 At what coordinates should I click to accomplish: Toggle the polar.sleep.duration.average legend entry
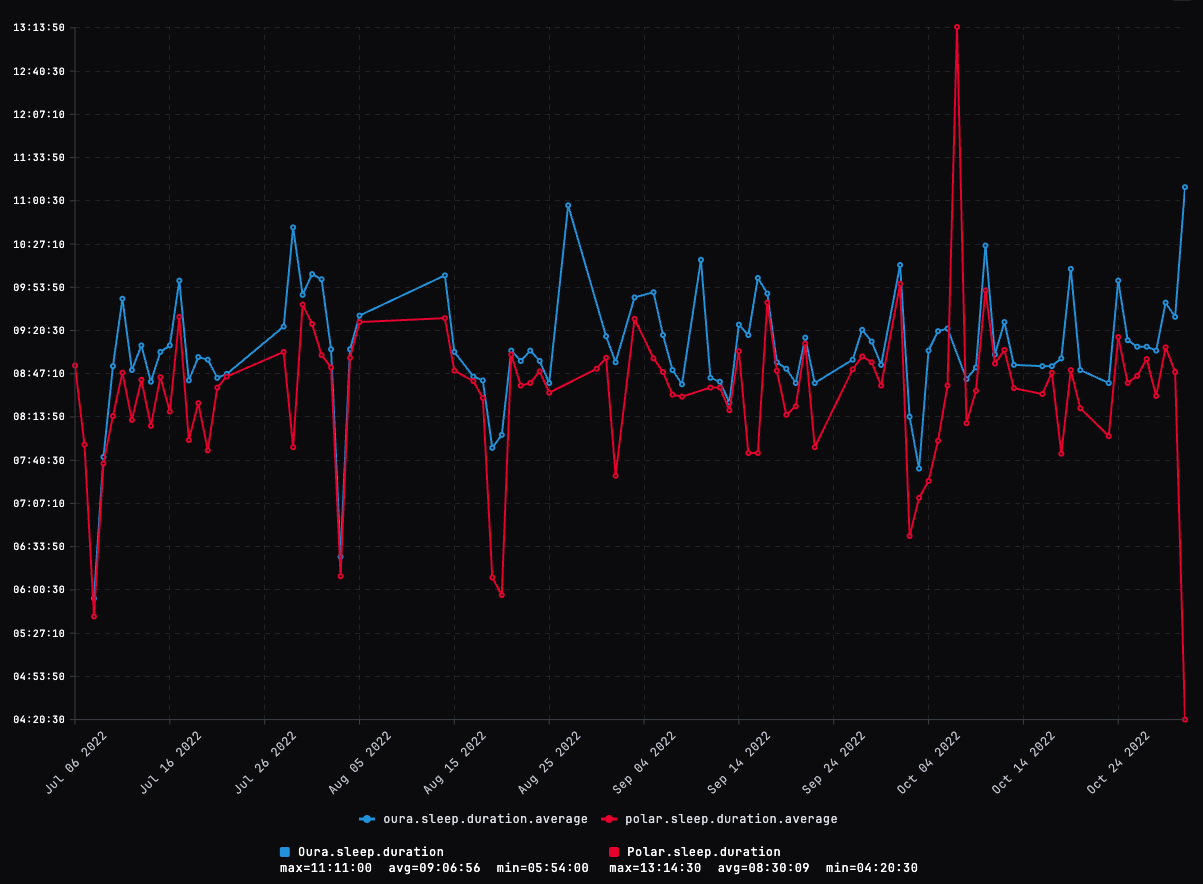(732, 818)
